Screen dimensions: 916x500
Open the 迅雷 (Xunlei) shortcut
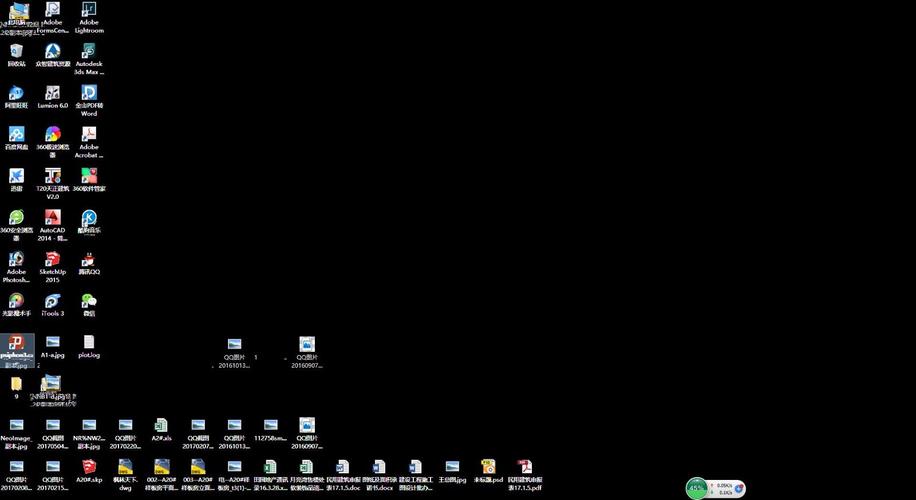tap(16, 180)
